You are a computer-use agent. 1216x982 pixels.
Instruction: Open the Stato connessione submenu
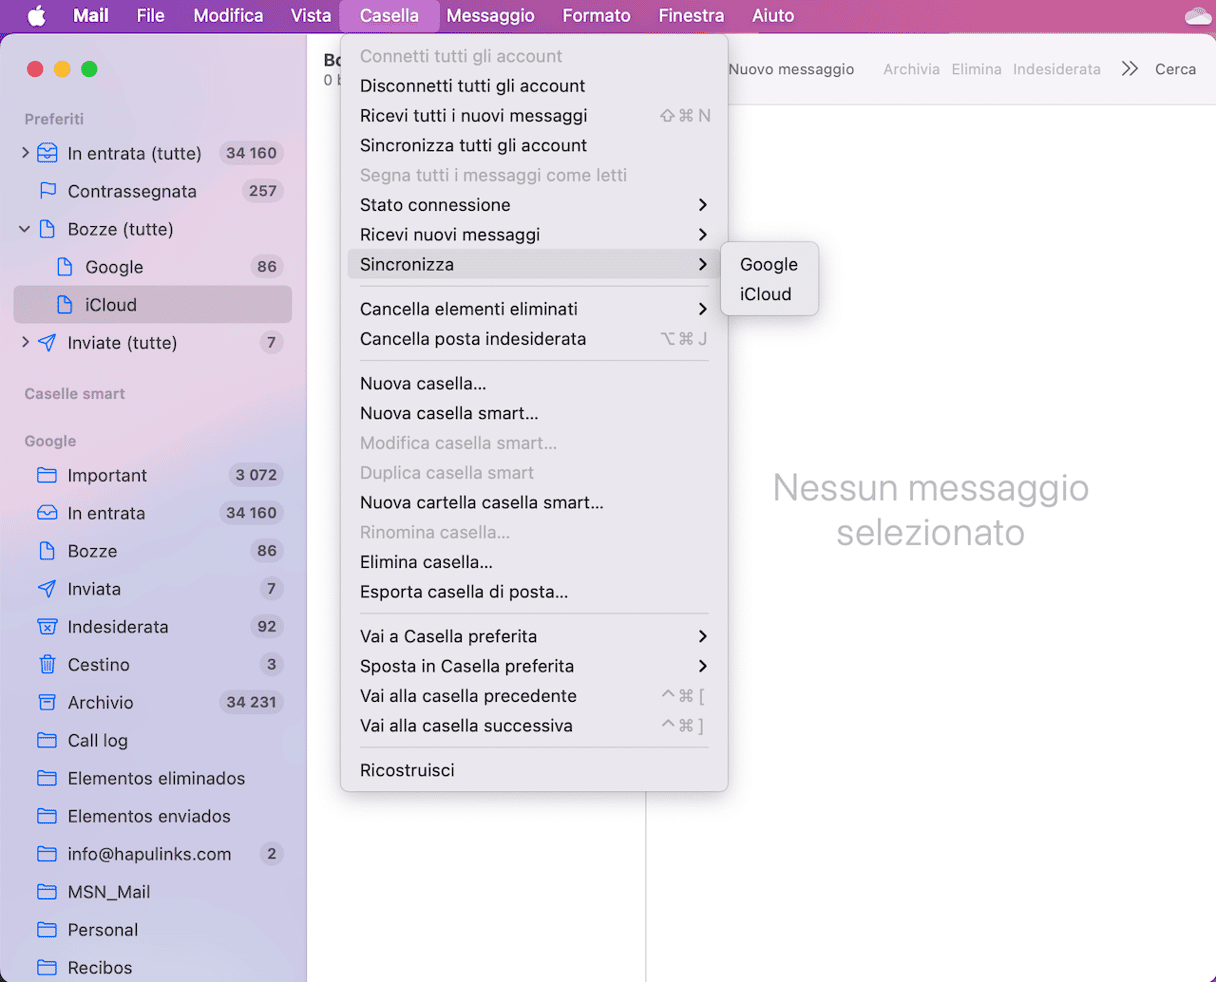coord(534,205)
